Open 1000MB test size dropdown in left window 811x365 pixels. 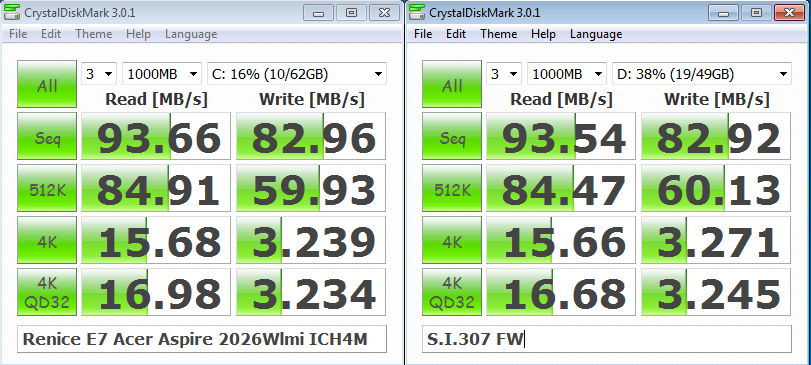click(x=162, y=74)
